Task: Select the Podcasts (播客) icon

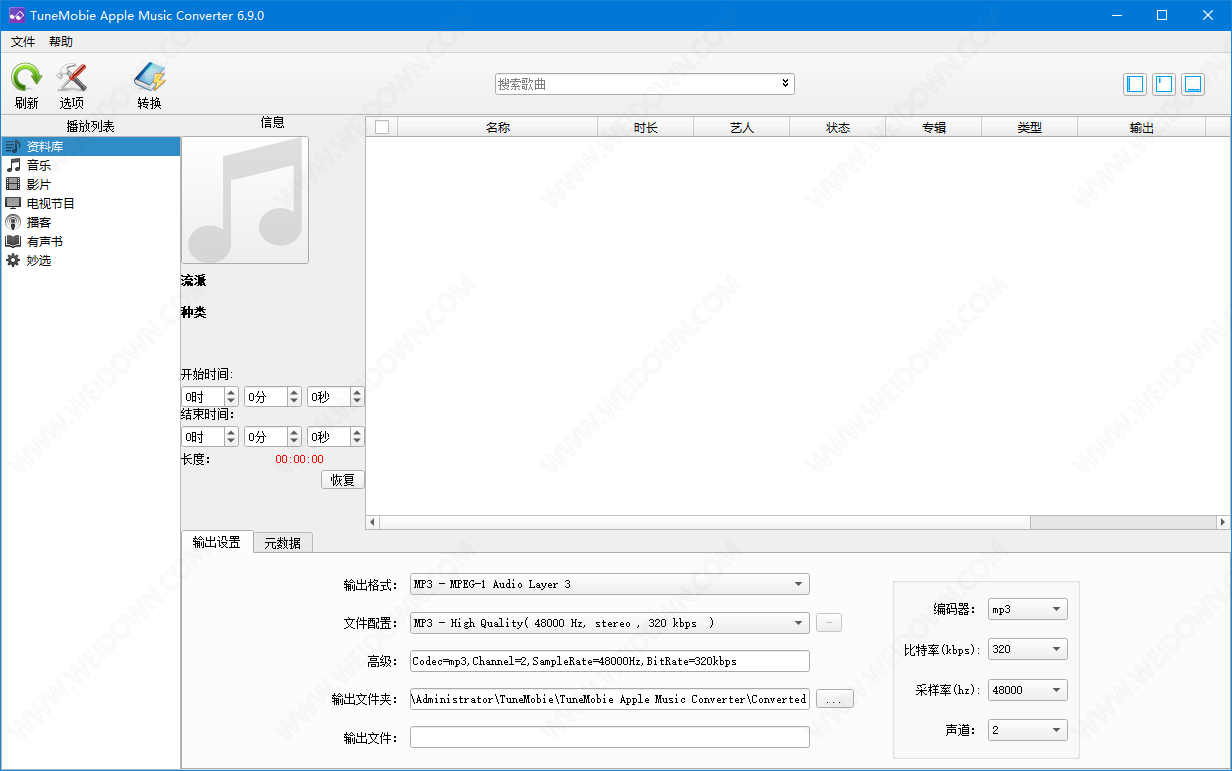Action: [x=13, y=222]
